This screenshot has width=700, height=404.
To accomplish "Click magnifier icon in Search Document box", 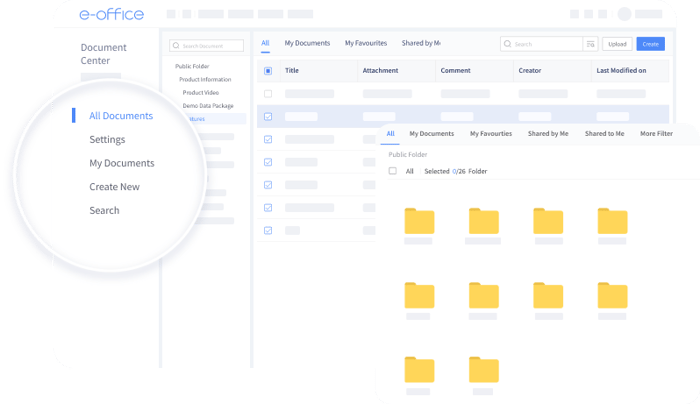I will click(175, 46).
